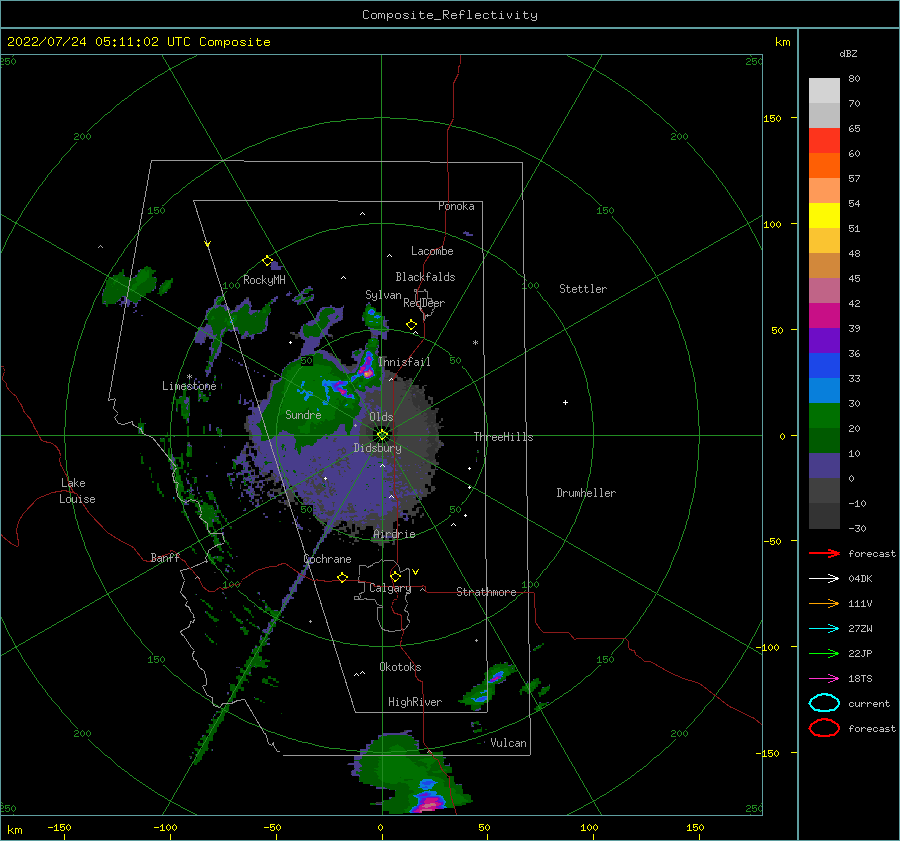
Task: Click the Sylvan label
Action: click(383, 294)
